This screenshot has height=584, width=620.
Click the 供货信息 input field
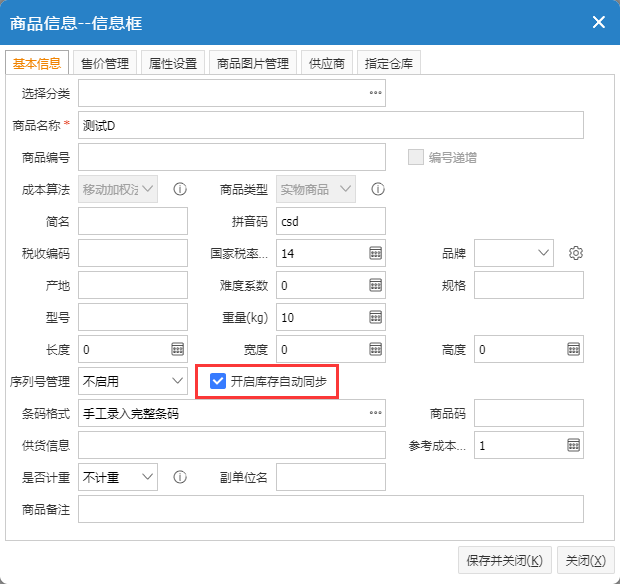(x=232, y=445)
